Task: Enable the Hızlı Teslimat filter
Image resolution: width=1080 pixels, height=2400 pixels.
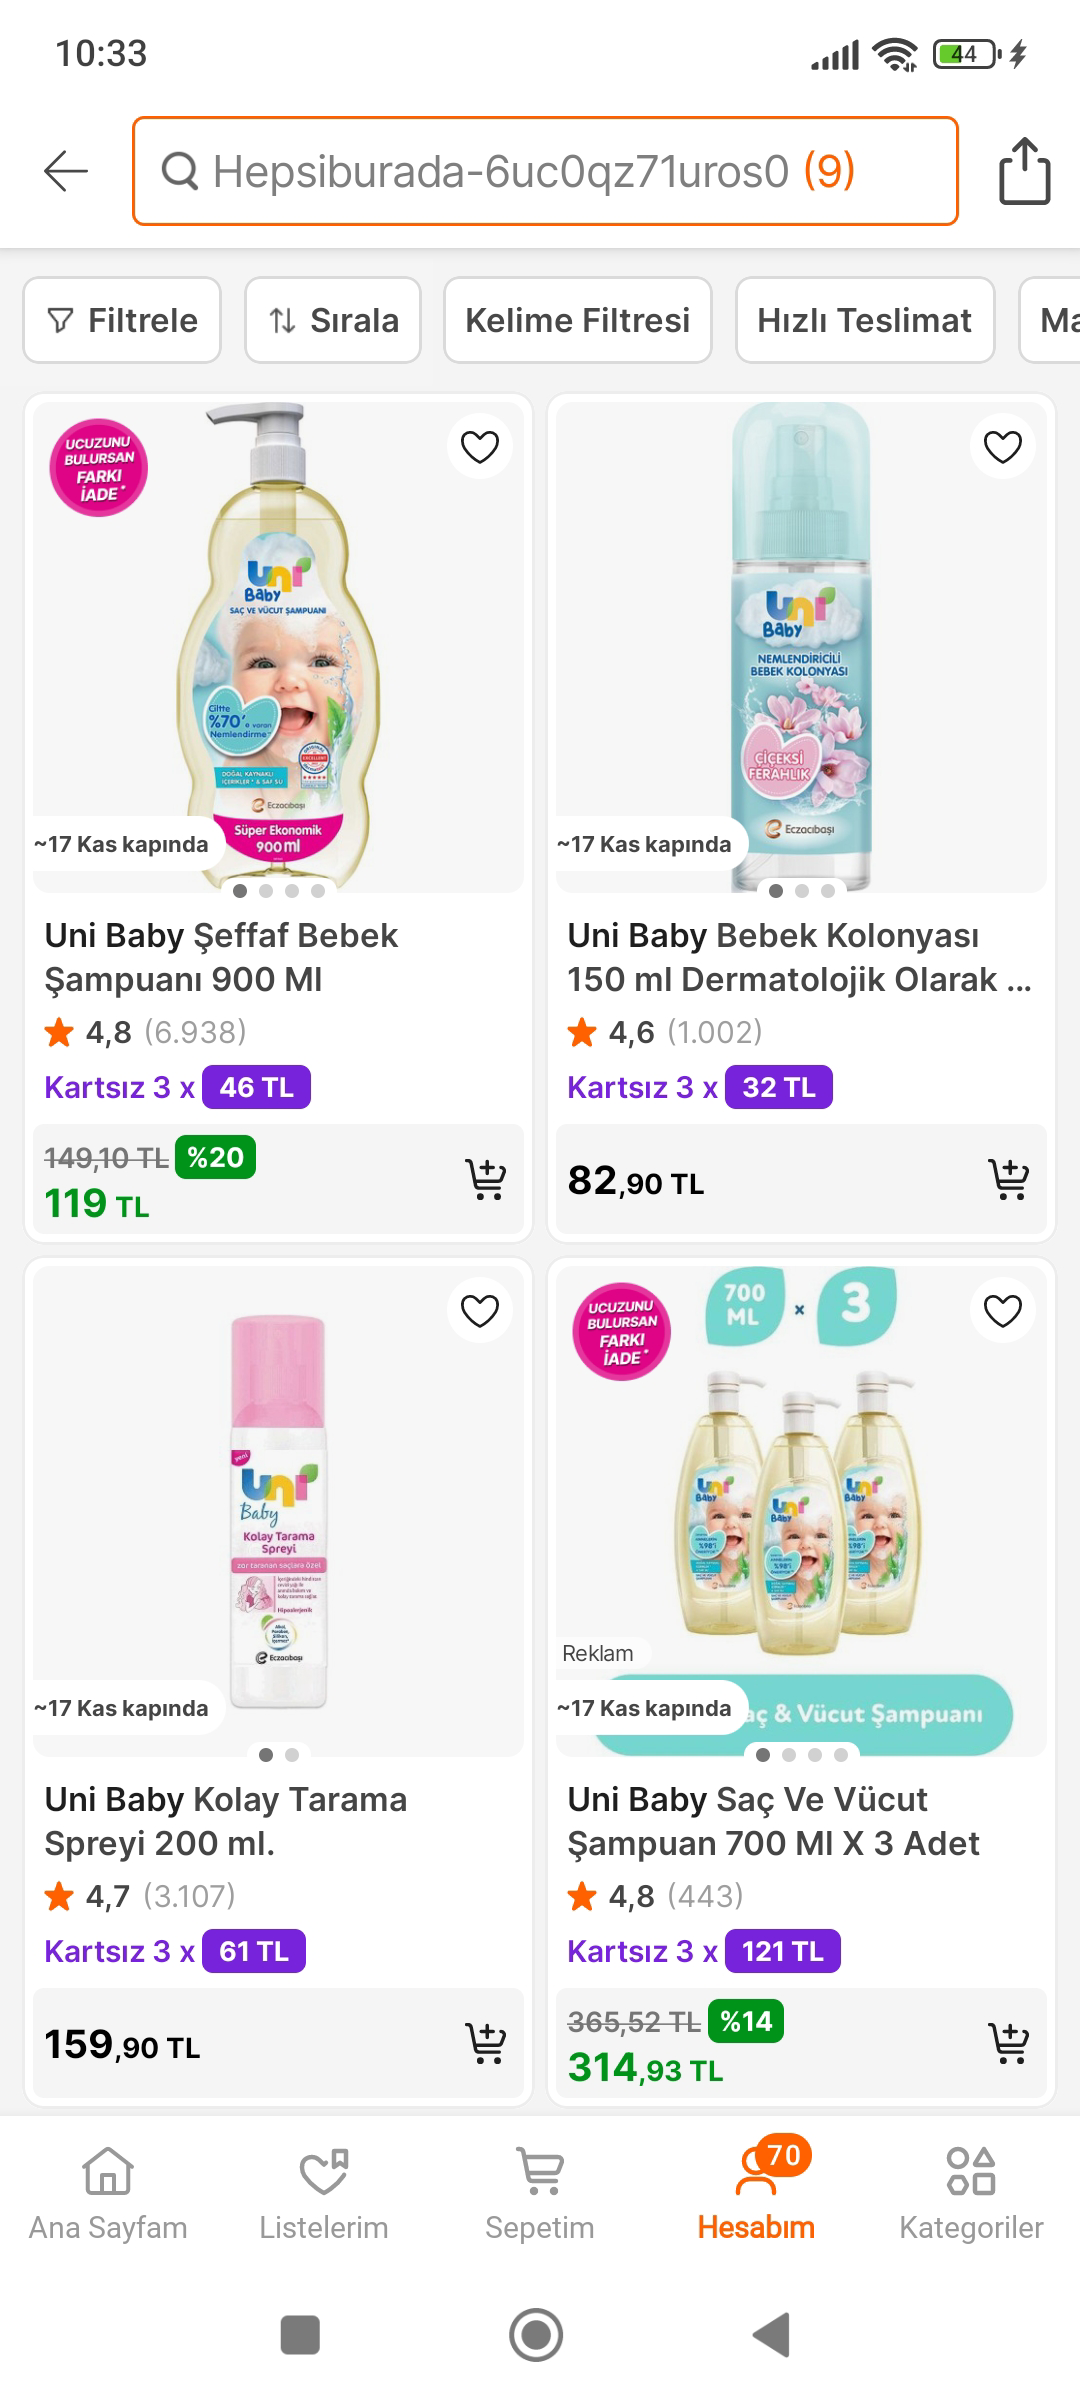Action: [x=865, y=320]
